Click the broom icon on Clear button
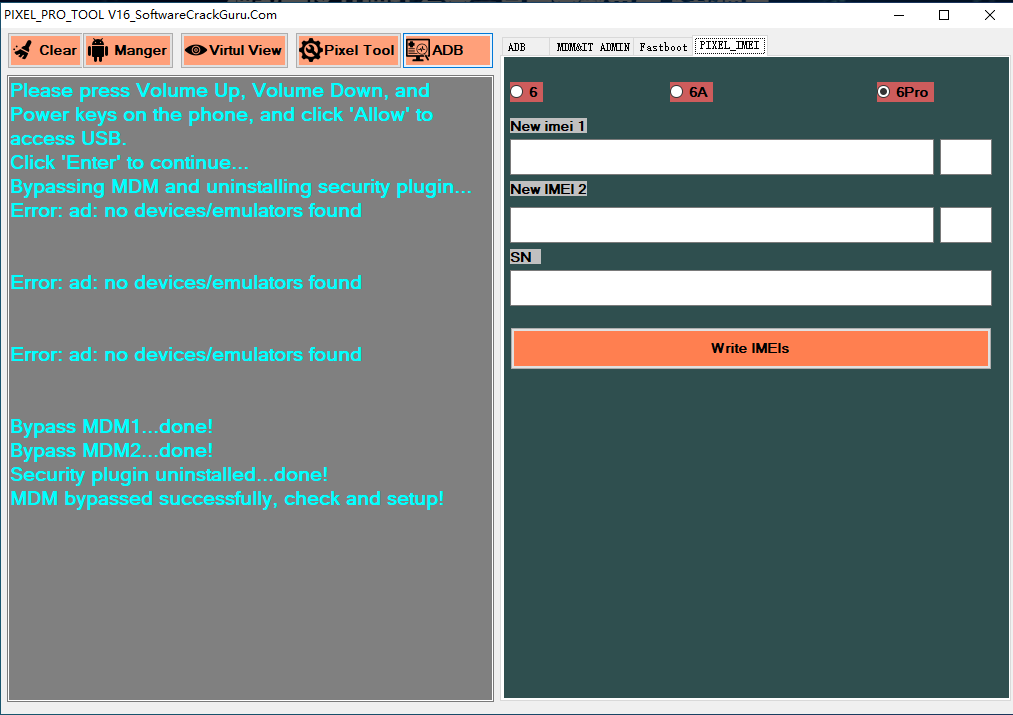 point(25,50)
